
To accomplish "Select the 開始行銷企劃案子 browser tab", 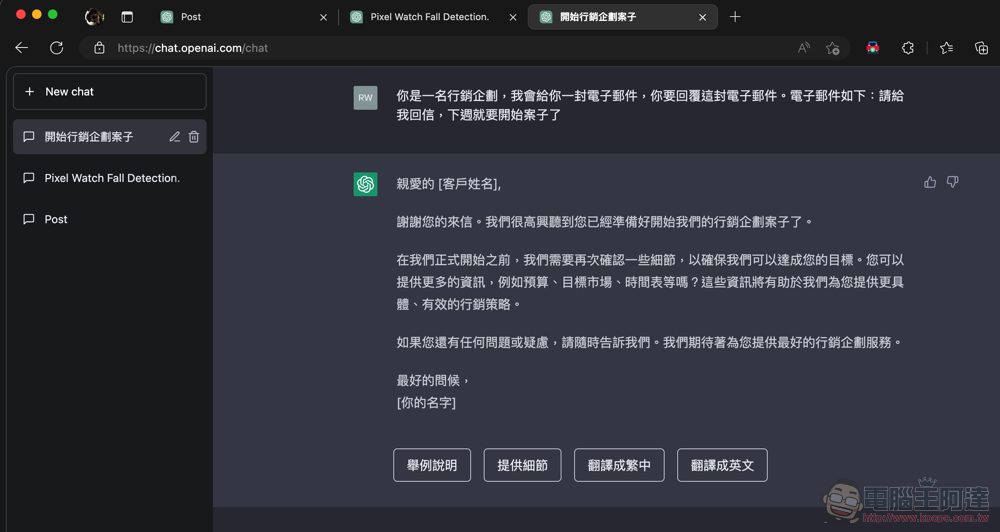I will pos(622,17).
